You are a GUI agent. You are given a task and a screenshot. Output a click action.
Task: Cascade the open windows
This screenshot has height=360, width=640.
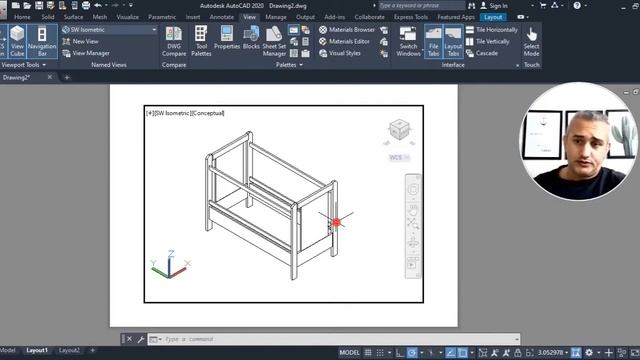[482, 53]
